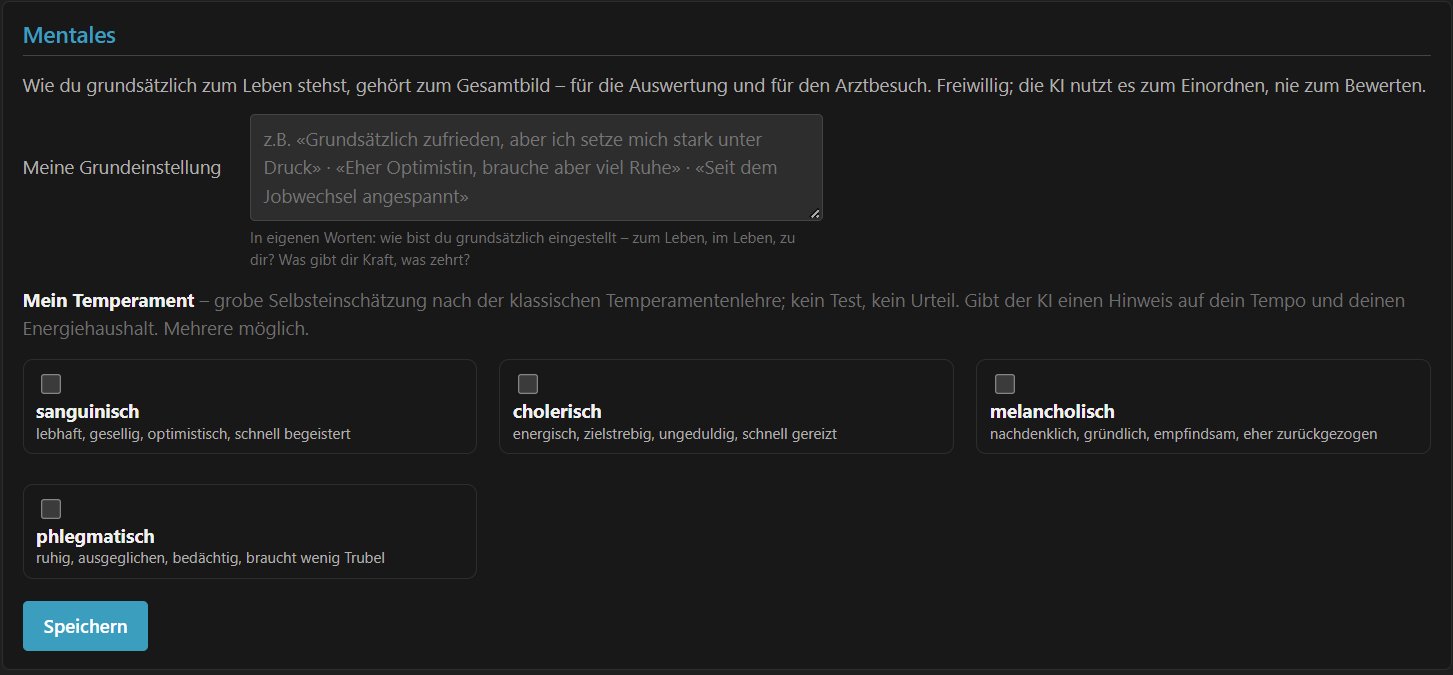1453x675 pixels.
Task: Tick the cholerisch checkbox
Action: (528, 384)
